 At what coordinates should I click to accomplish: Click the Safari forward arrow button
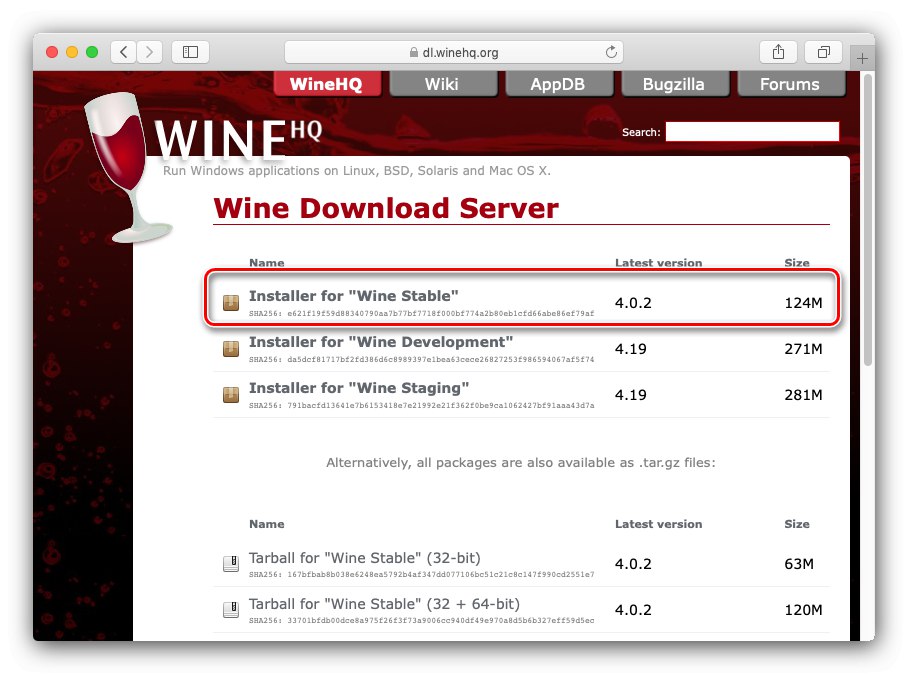pos(149,52)
